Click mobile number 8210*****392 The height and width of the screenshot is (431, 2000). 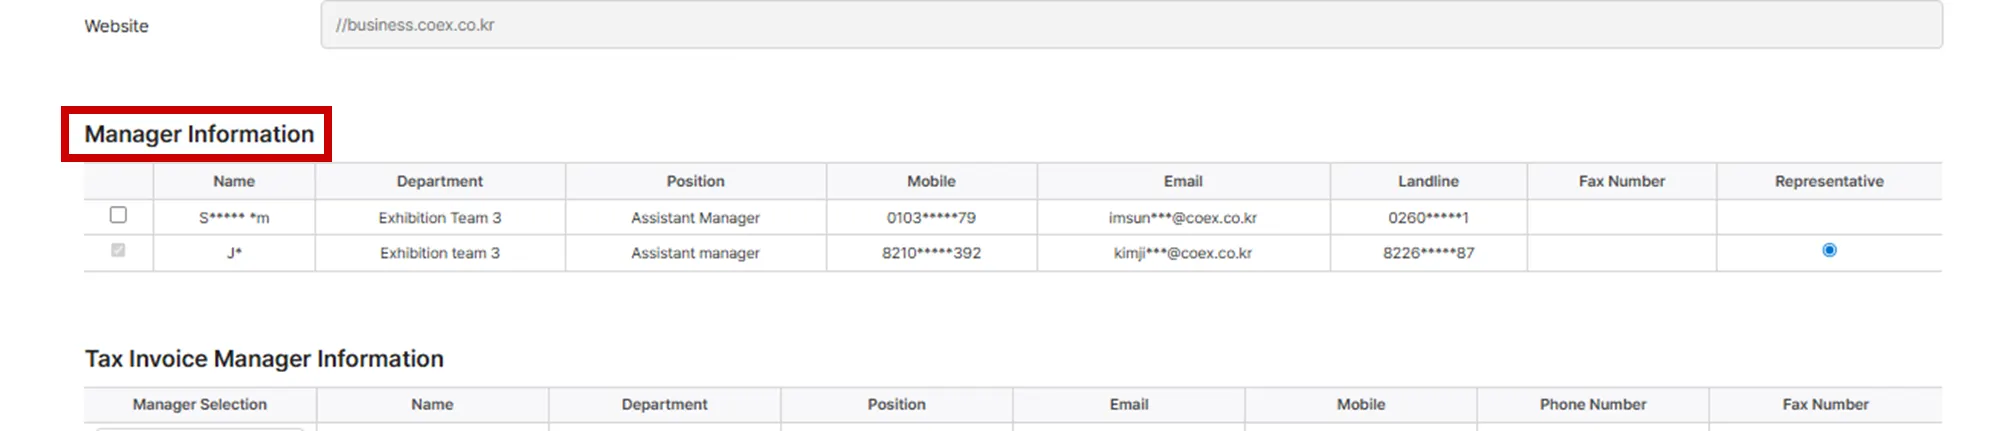tap(931, 253)
